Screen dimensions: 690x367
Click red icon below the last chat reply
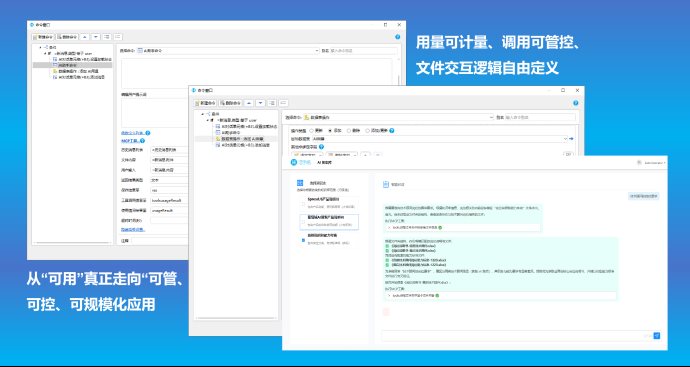(386, 312)
